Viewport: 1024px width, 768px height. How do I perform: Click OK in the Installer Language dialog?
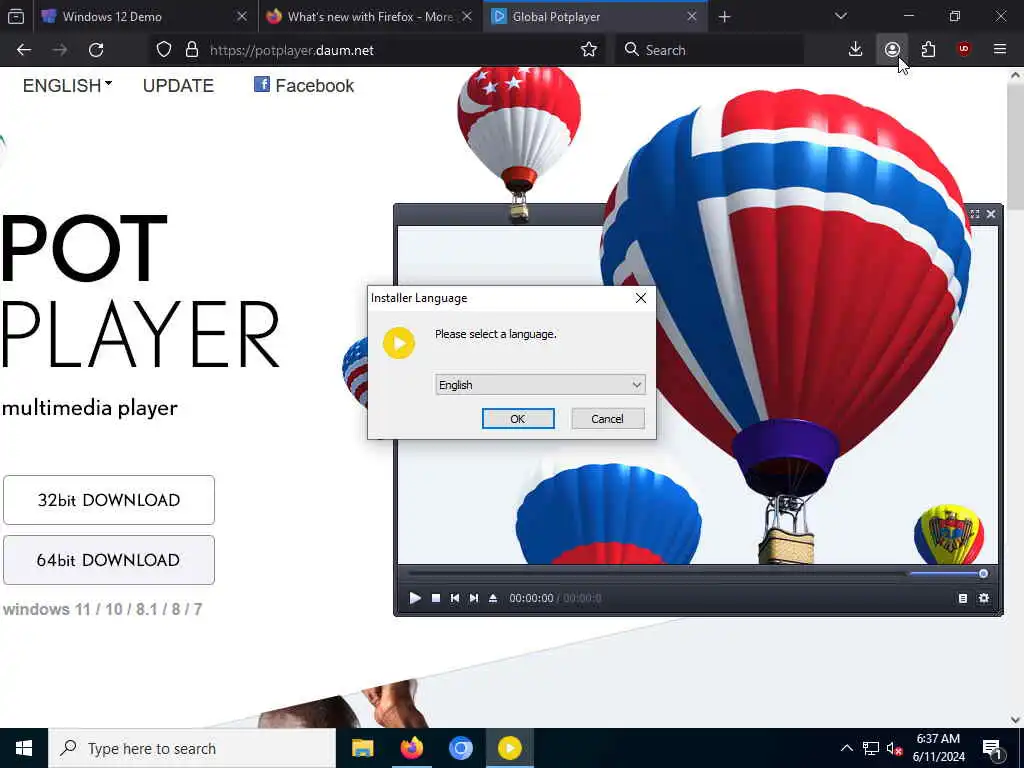[x=518, y=419]
